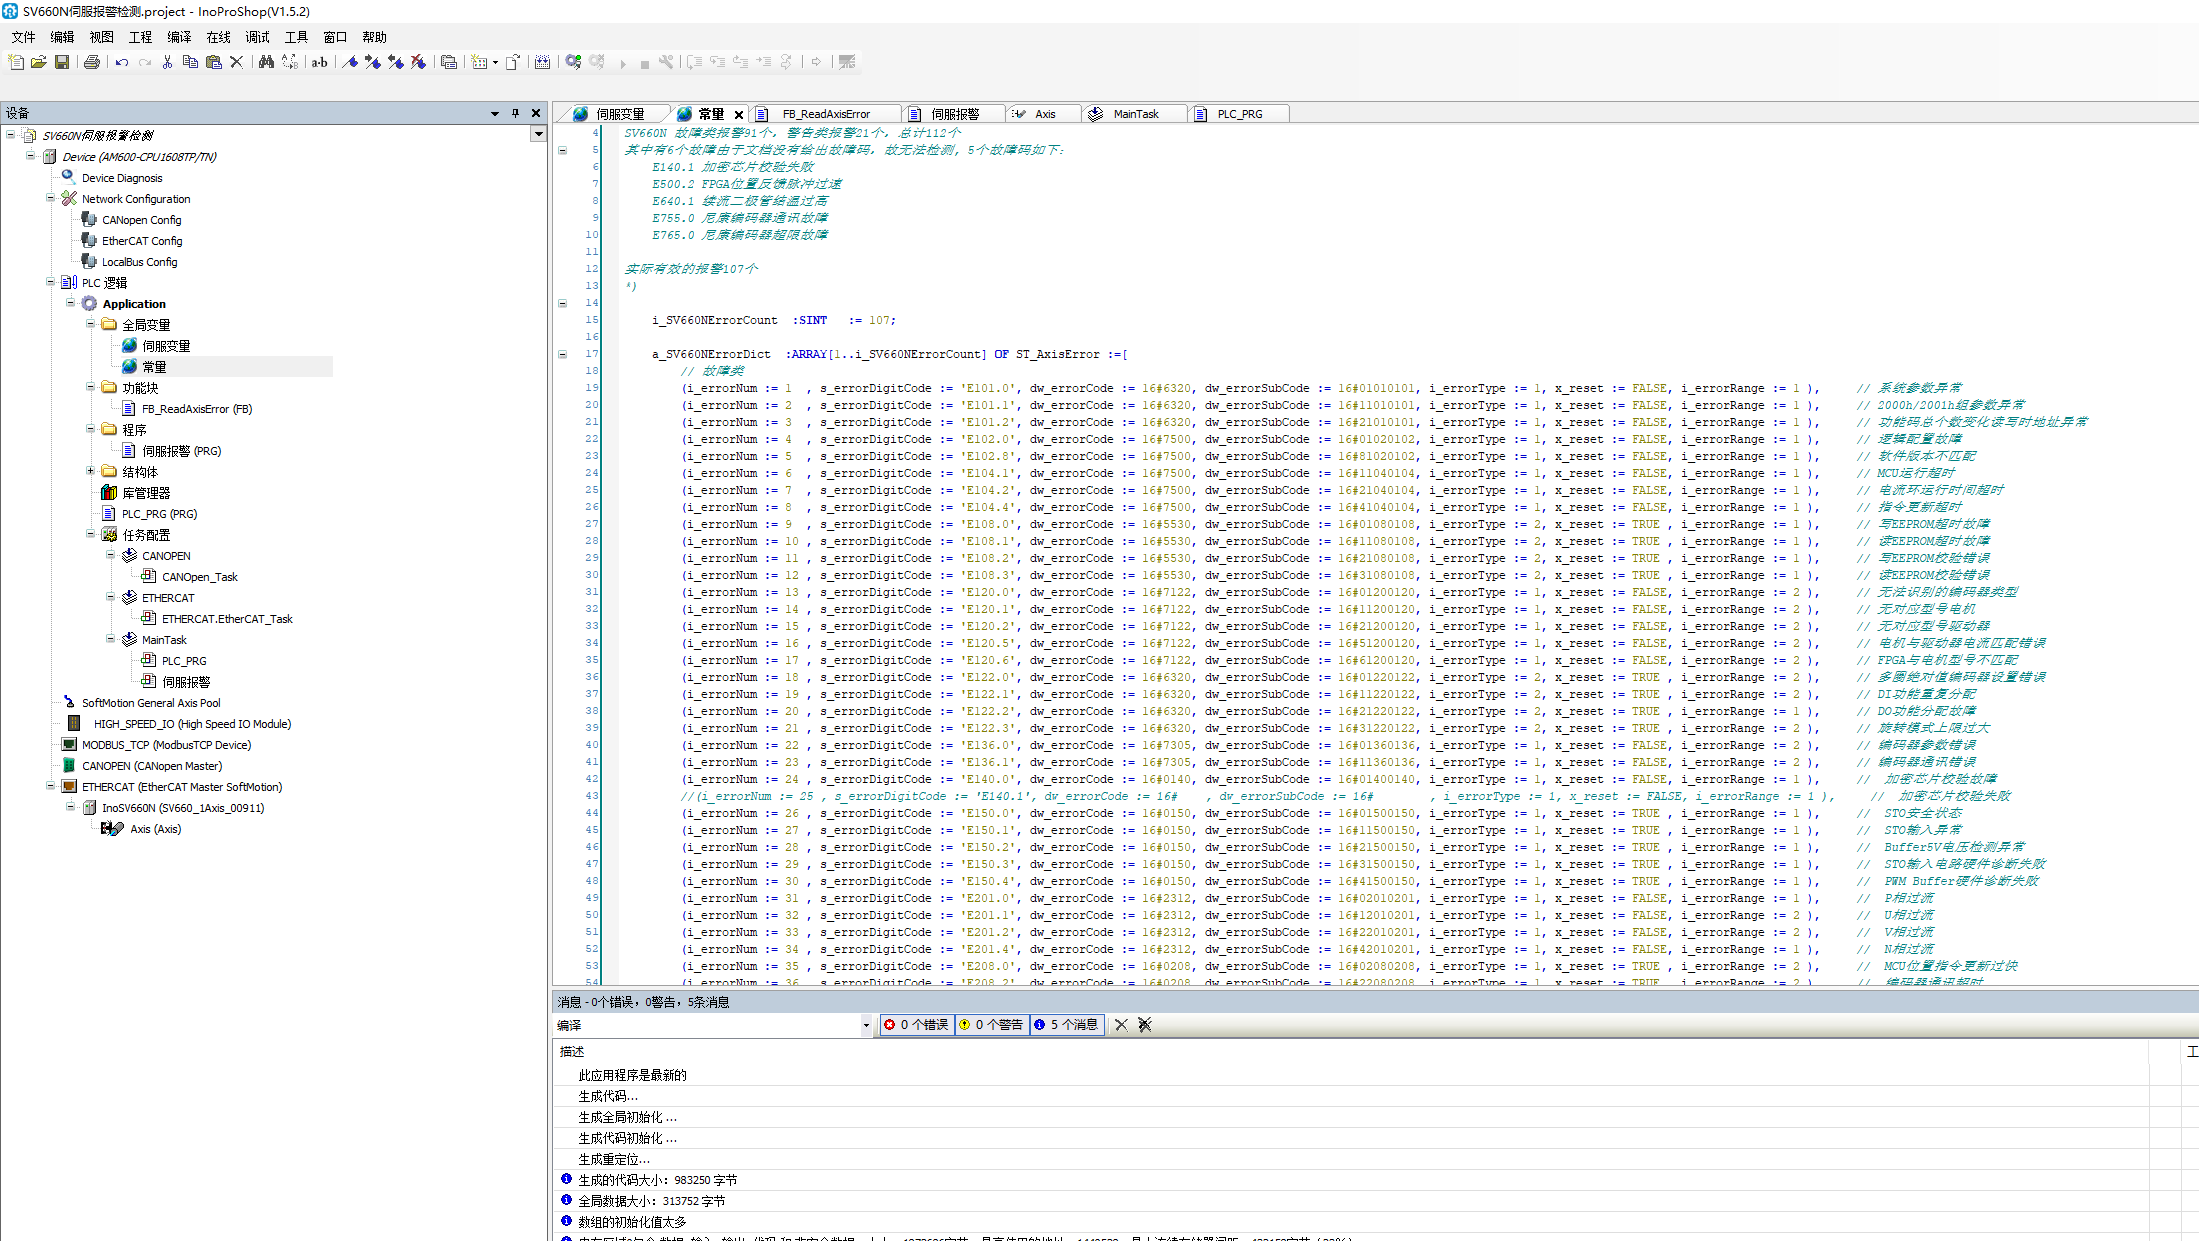Toggle the 5 个消息 messages filter
2199x1241 pixels.
[1066, 1025]
